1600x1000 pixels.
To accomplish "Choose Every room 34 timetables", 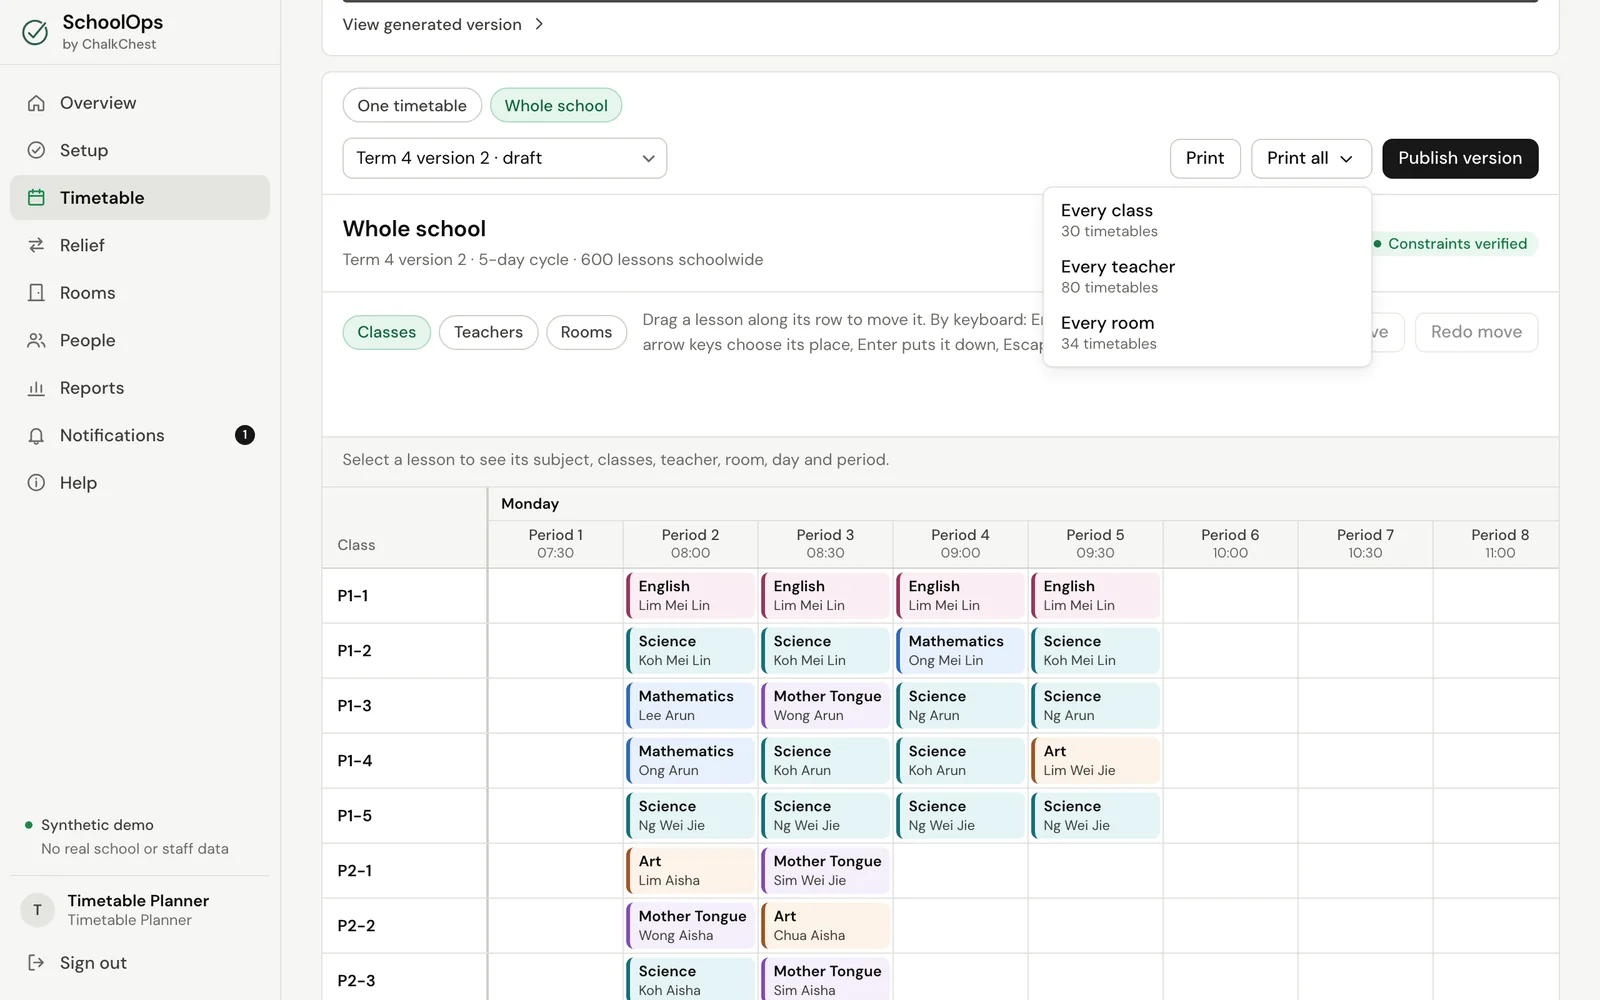I will (x=1207, y=332).
